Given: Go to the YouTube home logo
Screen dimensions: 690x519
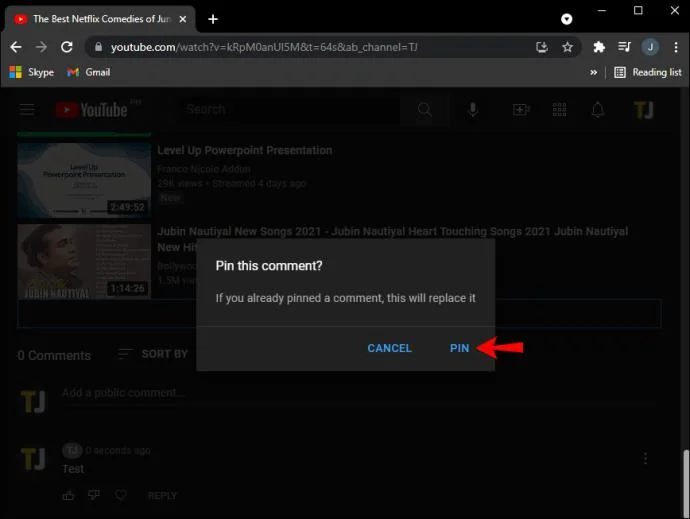Looking at the screenshot, I should pos(92,110).
